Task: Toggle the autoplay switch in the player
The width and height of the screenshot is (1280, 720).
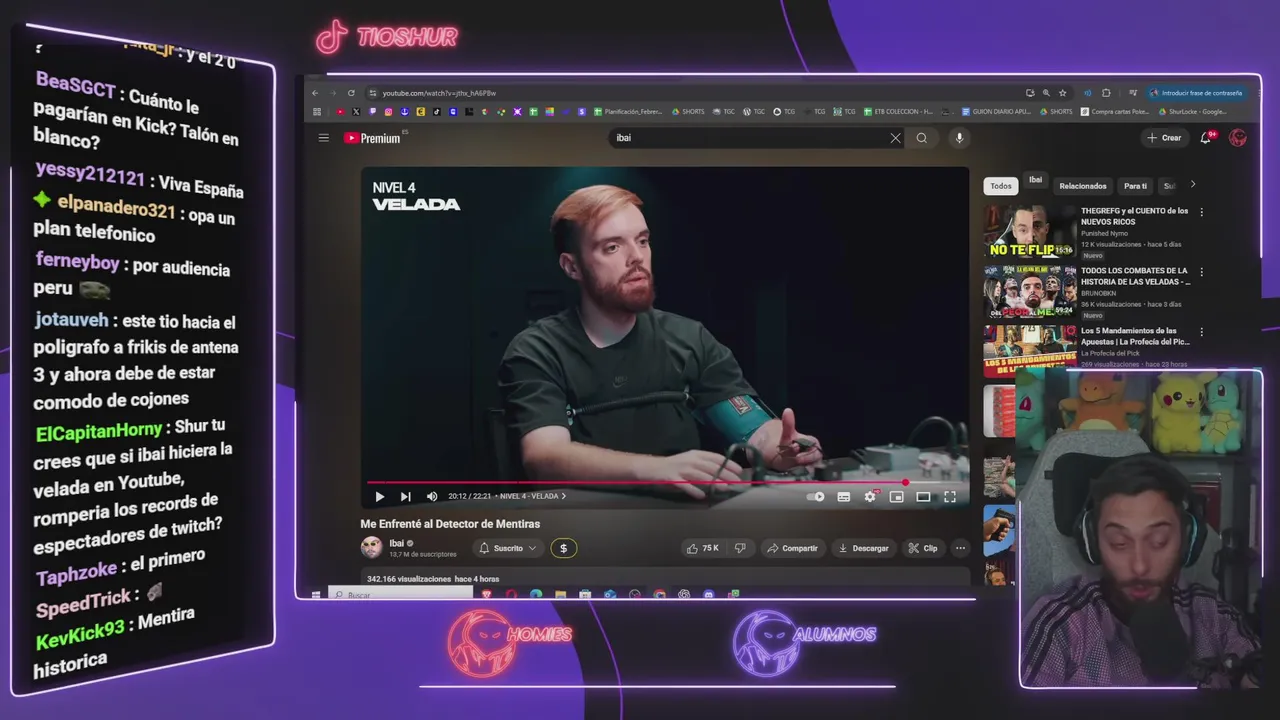Action: click(x=816, y=496)
